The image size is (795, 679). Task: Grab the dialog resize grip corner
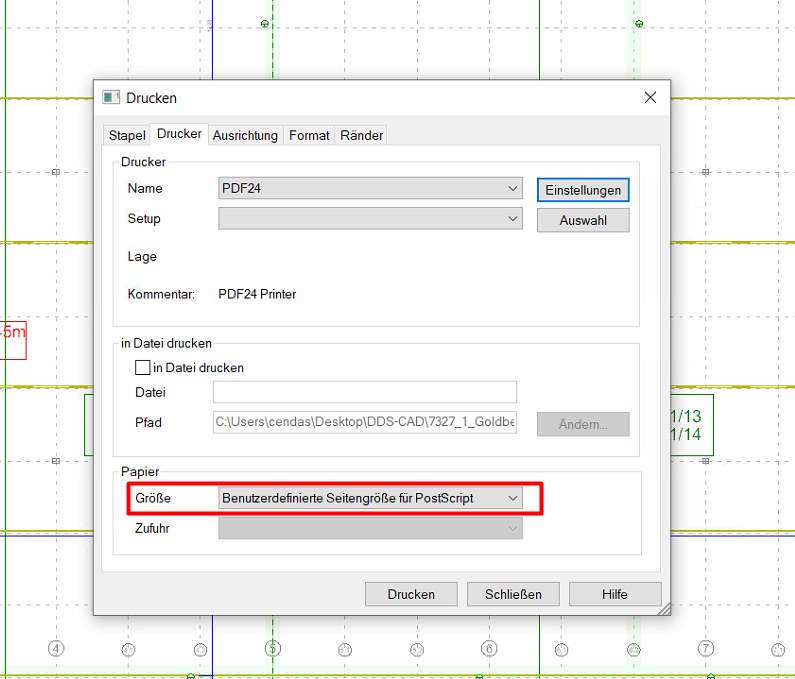[664, 609]
